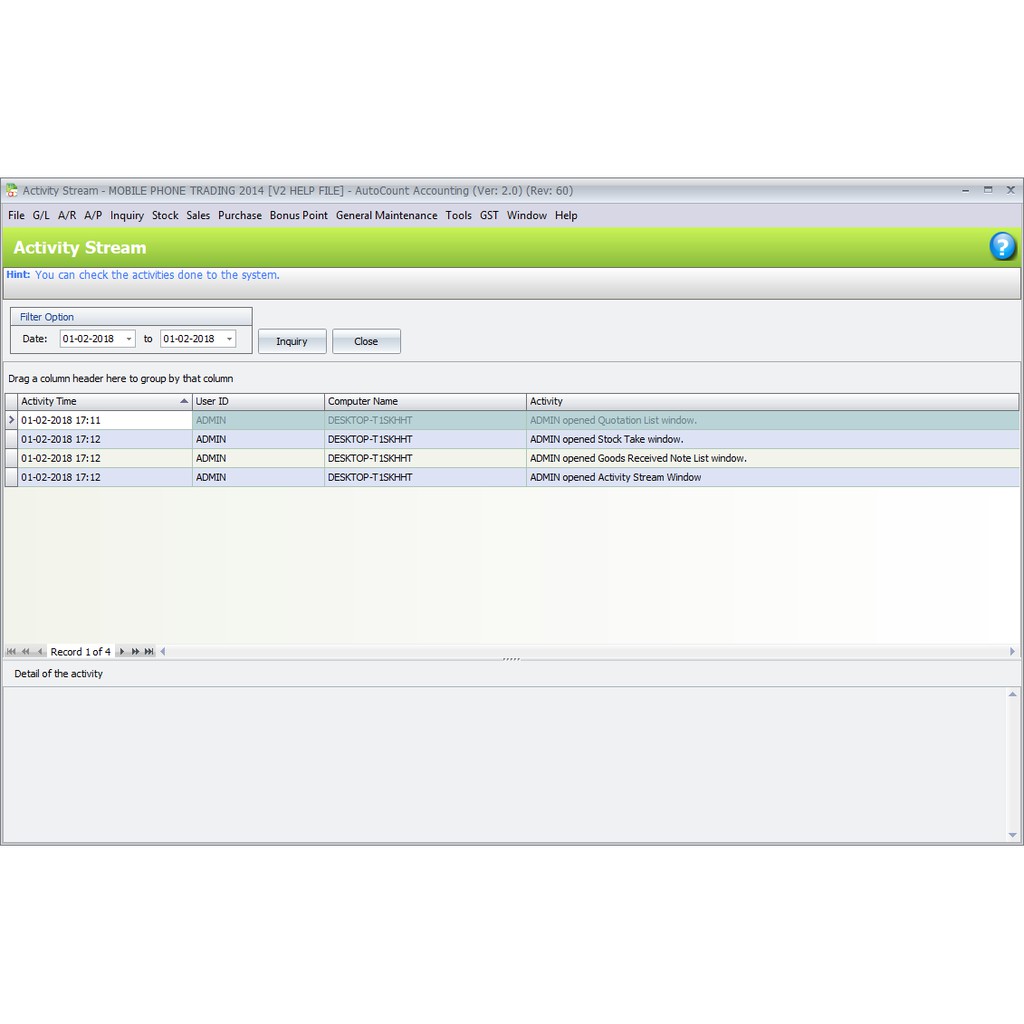The height and width of the screenshot is (1024, 1024).
Task: Go to next record in navigator
Action: [x=122, y=652]
